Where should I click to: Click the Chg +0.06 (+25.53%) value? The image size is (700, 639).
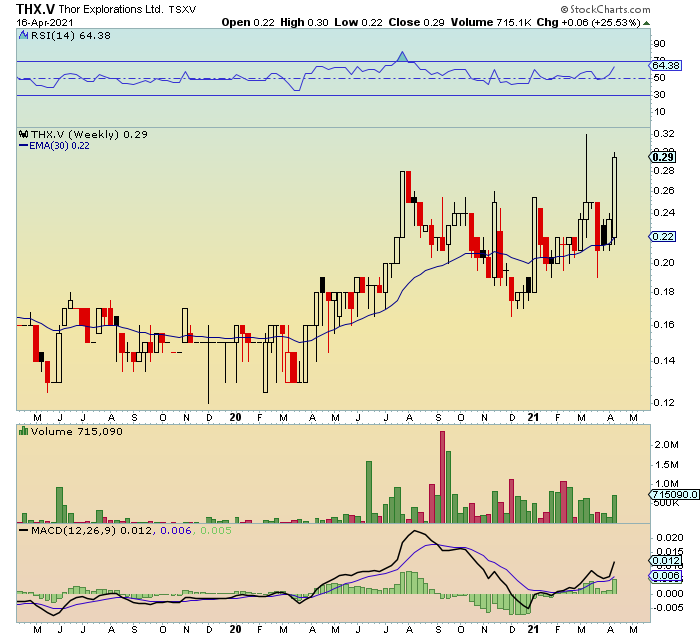(588, 22)
